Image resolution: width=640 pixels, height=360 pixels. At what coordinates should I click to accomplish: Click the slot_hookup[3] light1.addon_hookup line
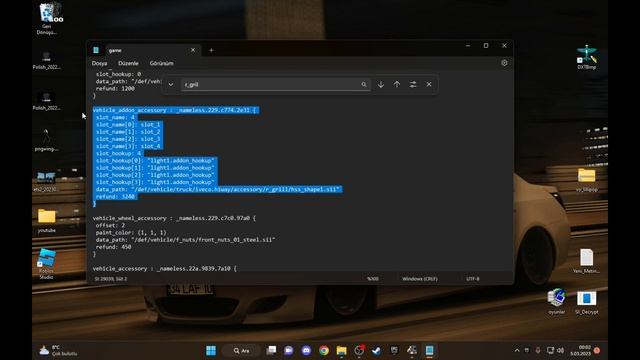pos(155,182)
